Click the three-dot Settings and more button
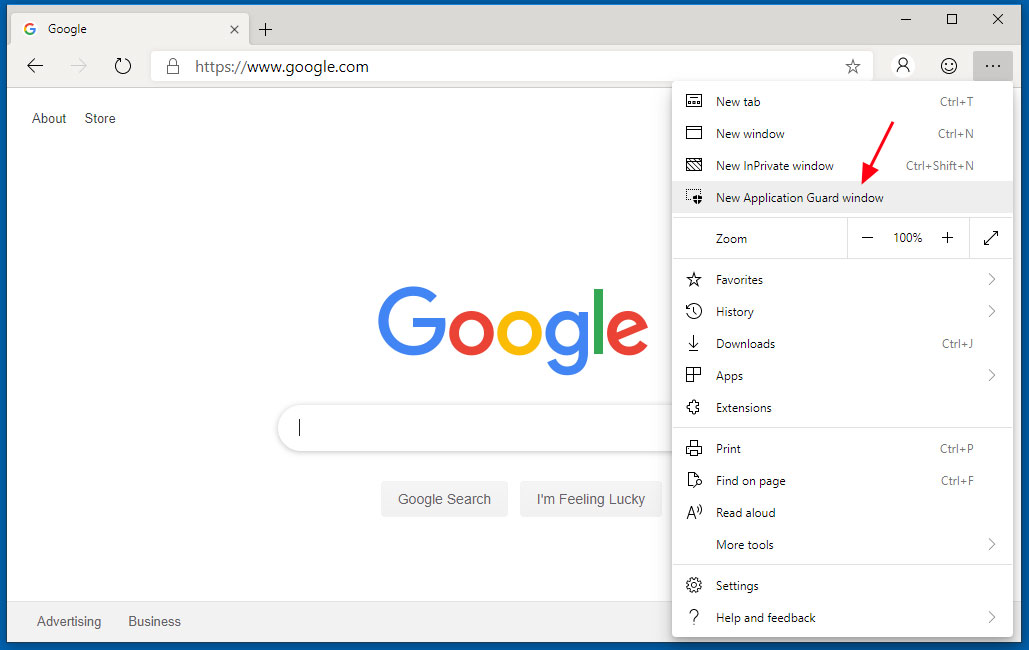The image size is (1029, 650). coord(992,66)
